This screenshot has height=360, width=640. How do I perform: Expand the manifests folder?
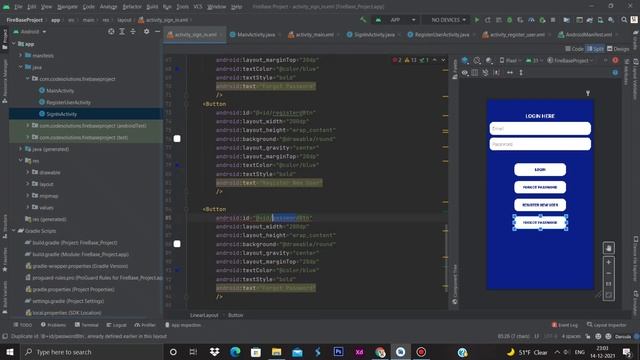(21, 55)
